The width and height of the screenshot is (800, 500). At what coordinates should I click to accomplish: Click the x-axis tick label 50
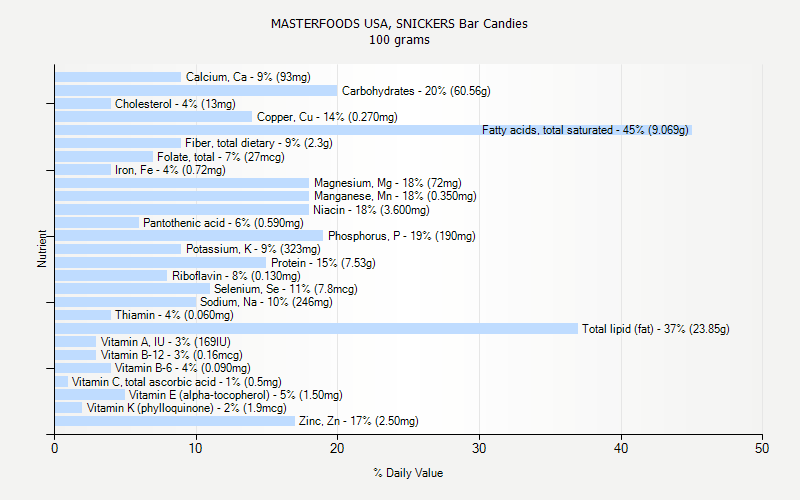point(762,448)
